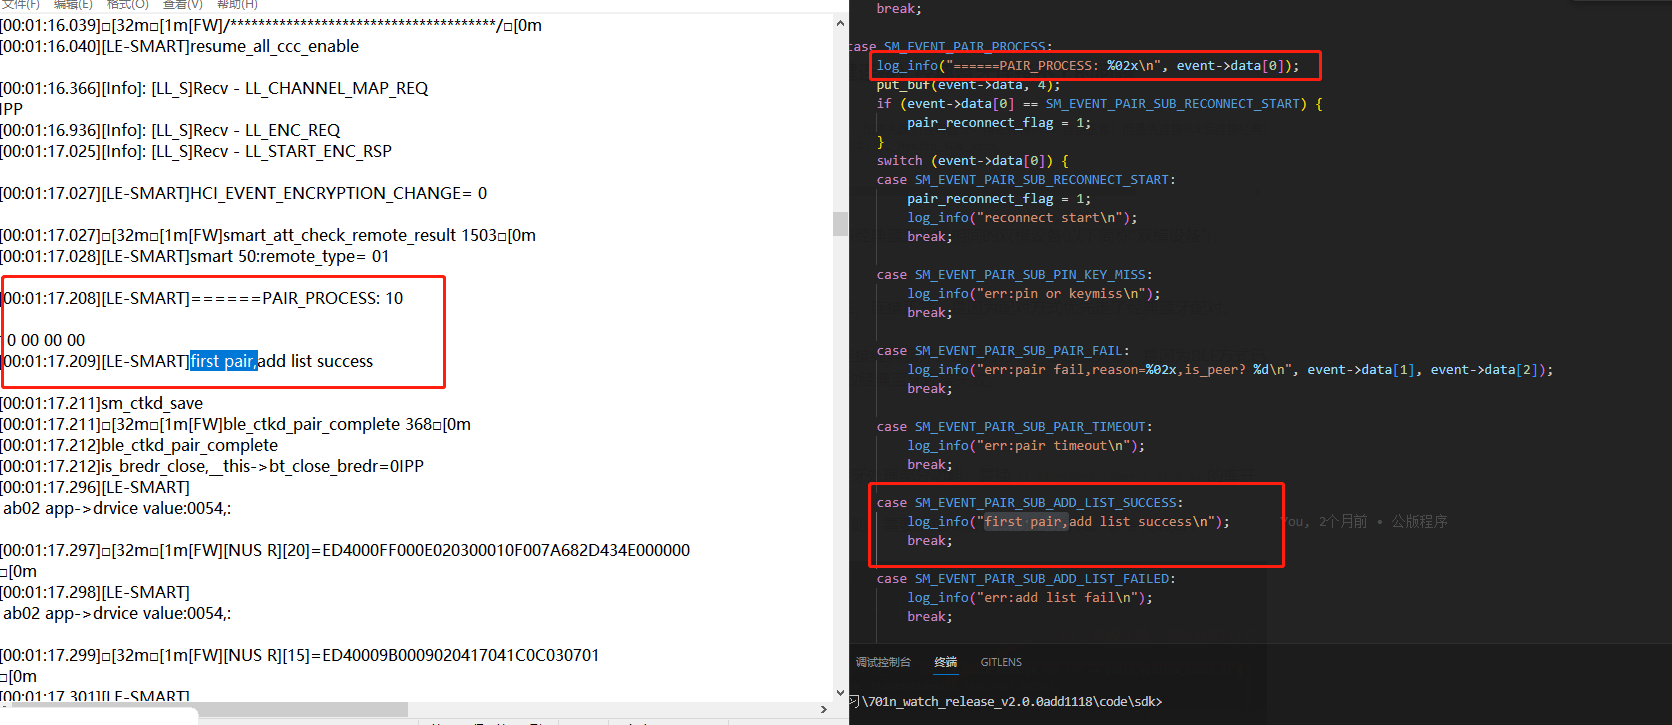Click the 'smart_att_check_remote_result 1503' log line
Image resolution: width=1672 pixels, height=725 pixels.
[x=268, y=235]
